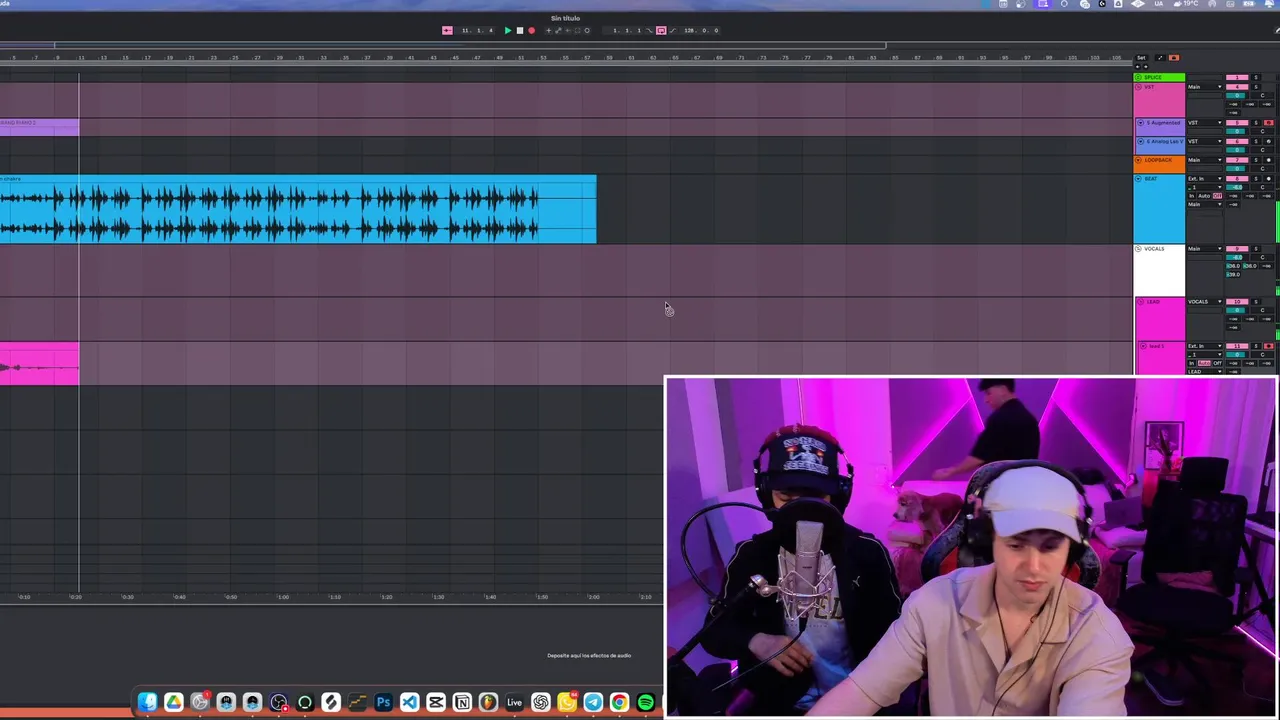Toggle the Automation Arm icon in transport
Image resolution: width=1280 pixels, height=720 pixels.
(558, 30)
